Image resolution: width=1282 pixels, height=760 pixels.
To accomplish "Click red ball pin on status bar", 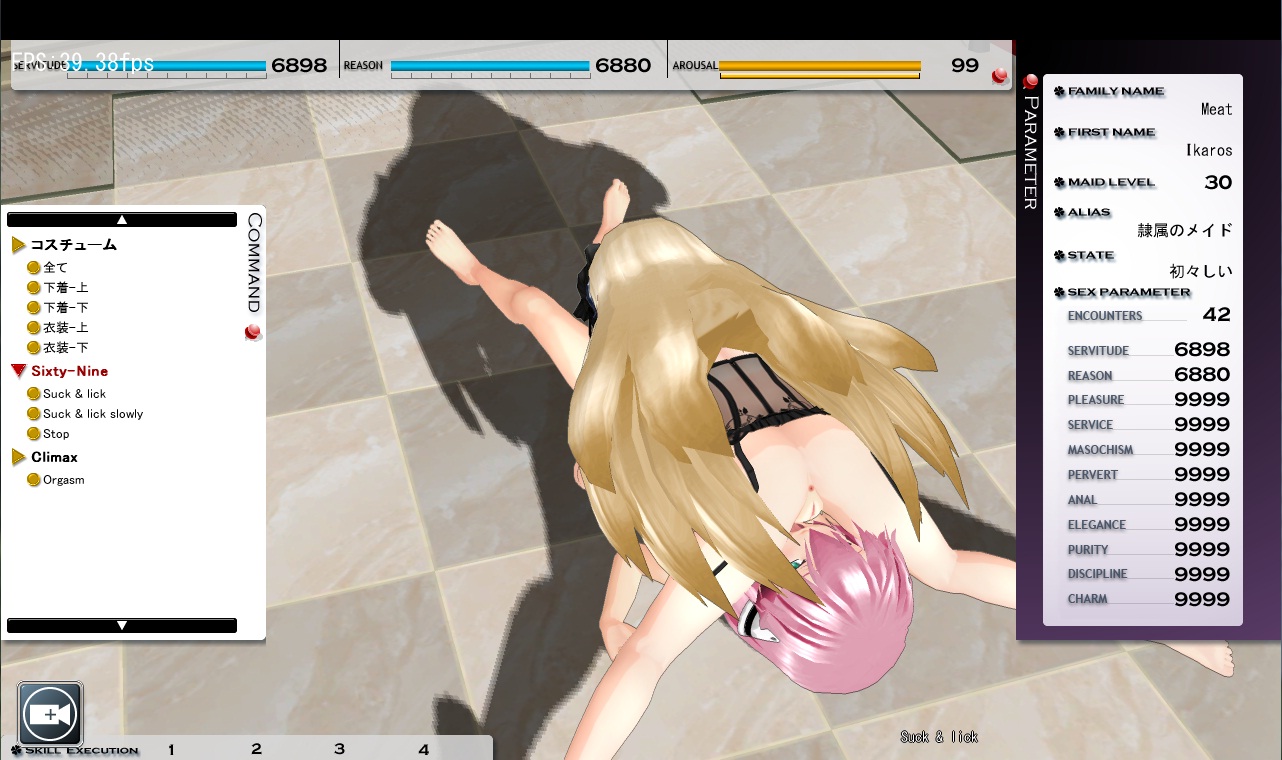I will click(999, 76).
